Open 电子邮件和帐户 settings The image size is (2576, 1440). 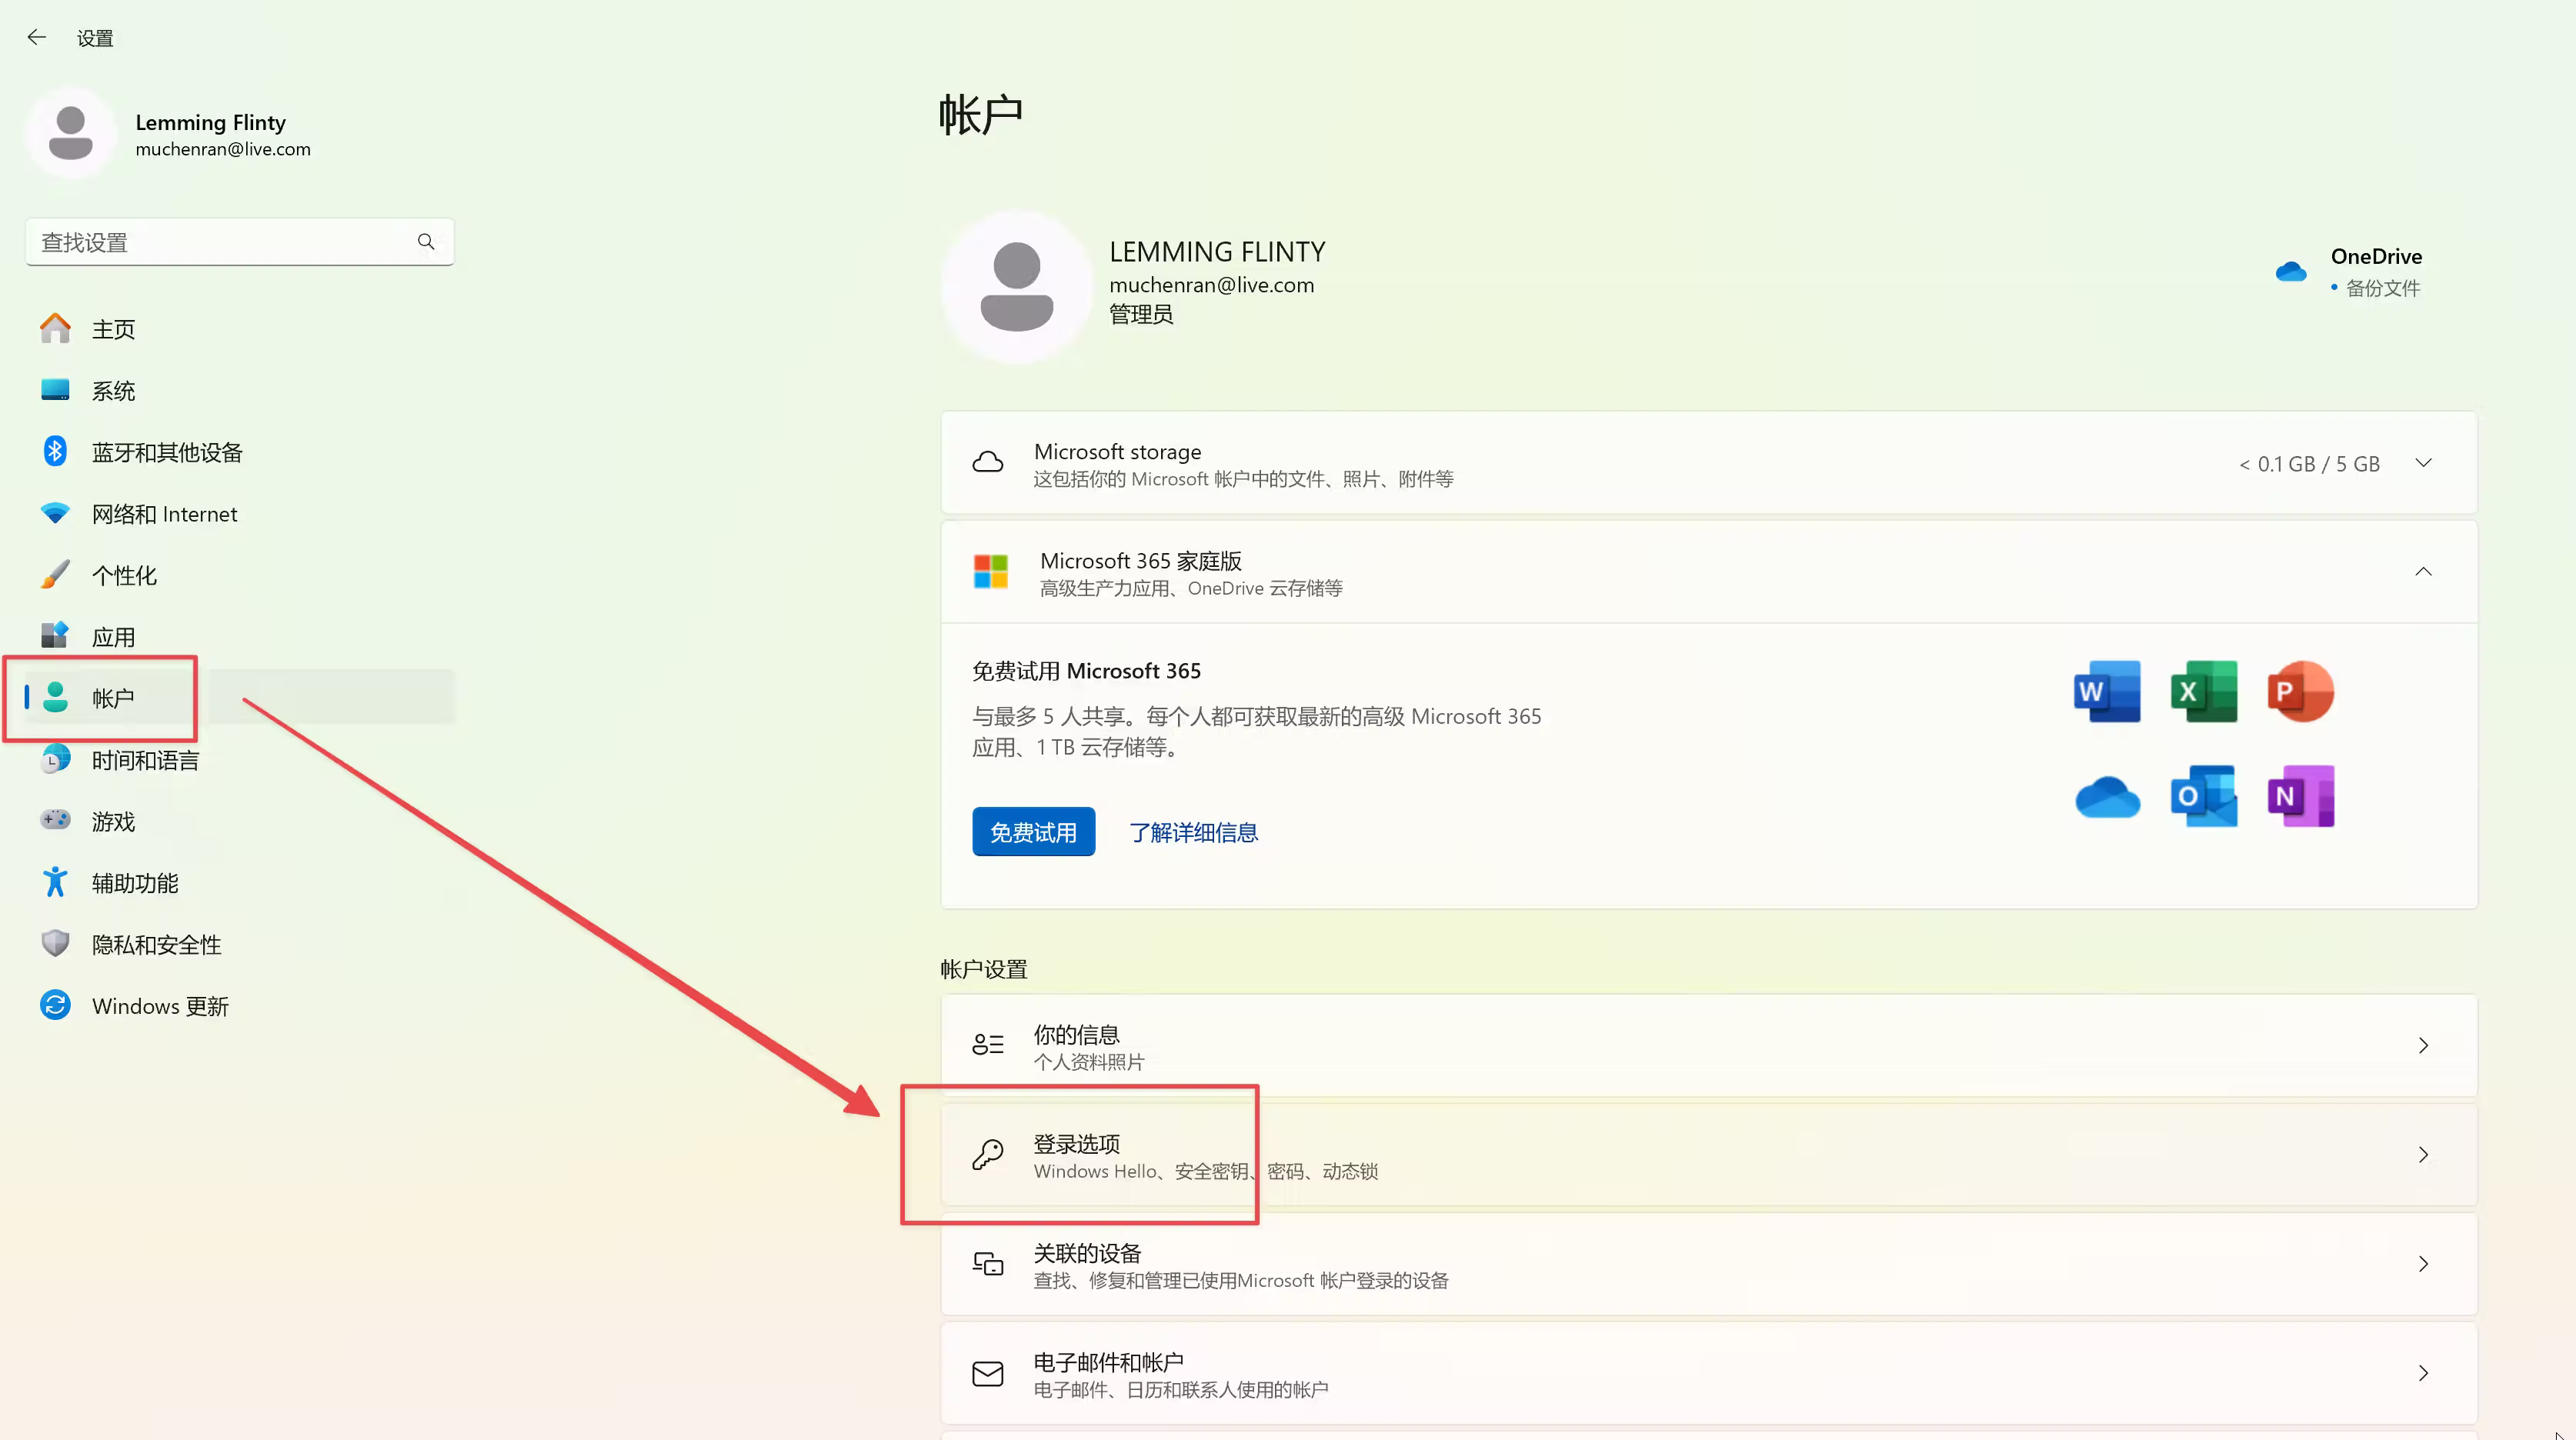1708,1374
